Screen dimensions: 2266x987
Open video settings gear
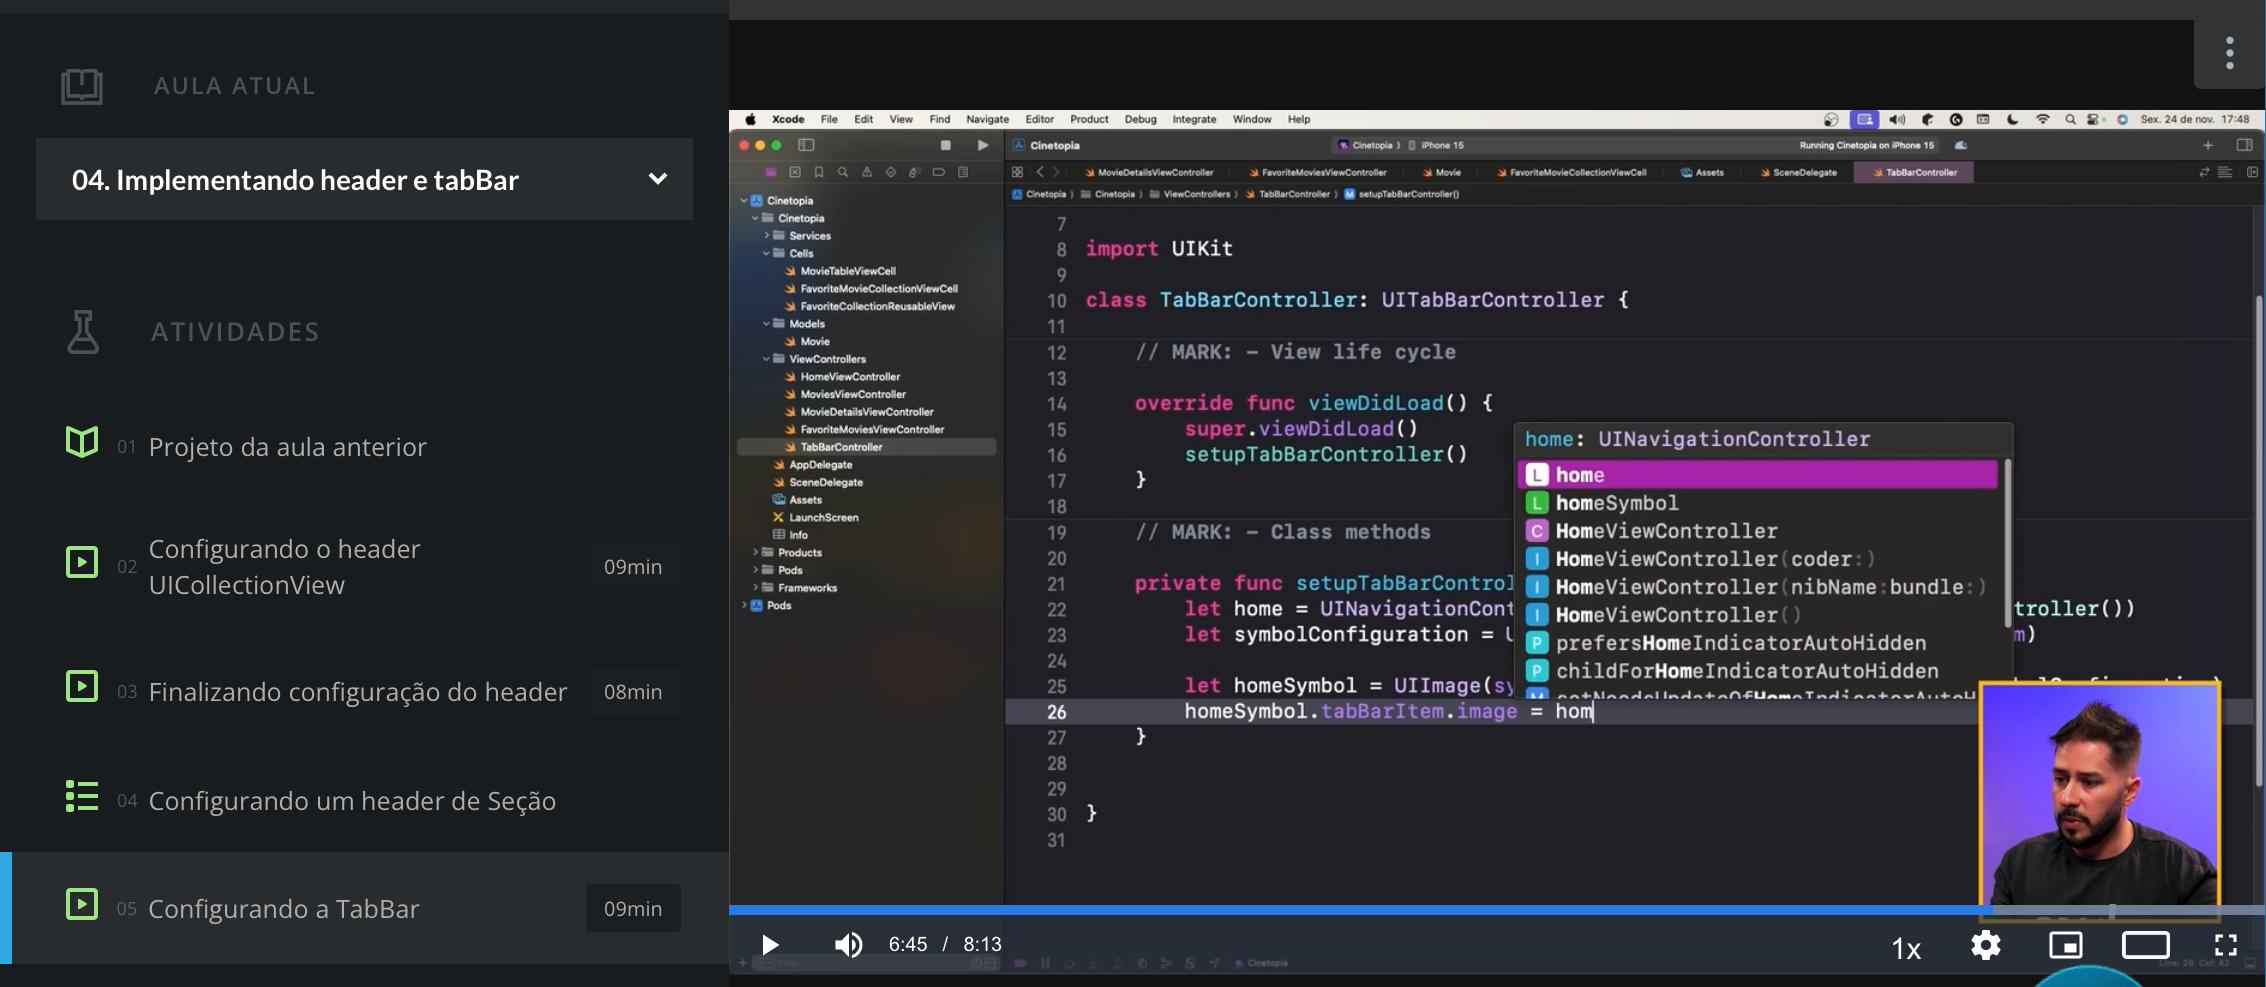click(1985, 945)
